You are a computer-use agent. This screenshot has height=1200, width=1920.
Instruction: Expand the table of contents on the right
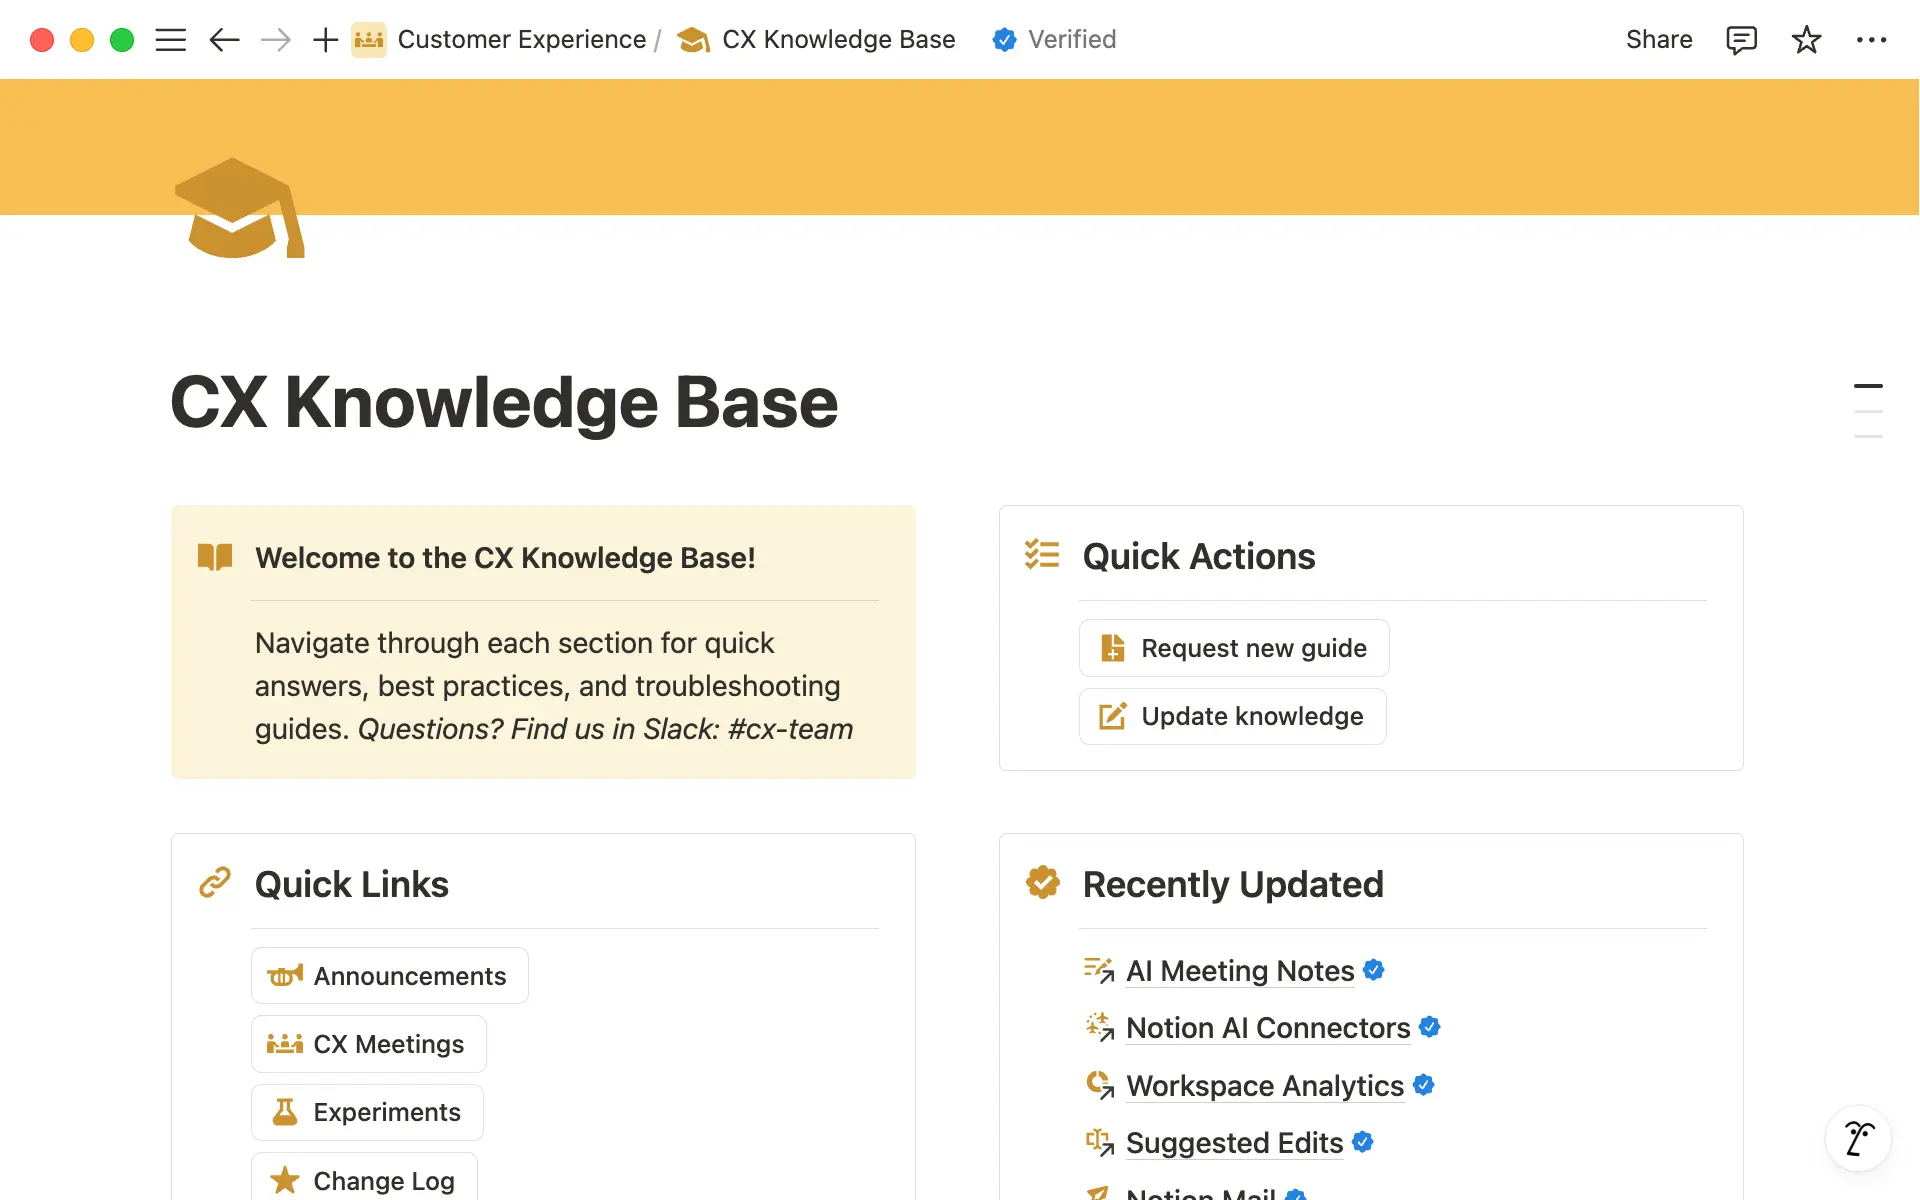click(1868, 410)
